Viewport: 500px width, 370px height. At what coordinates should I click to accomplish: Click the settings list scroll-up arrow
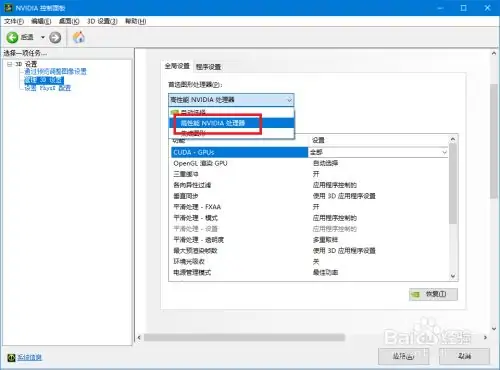pyautogui.click(x=453, y=139)
